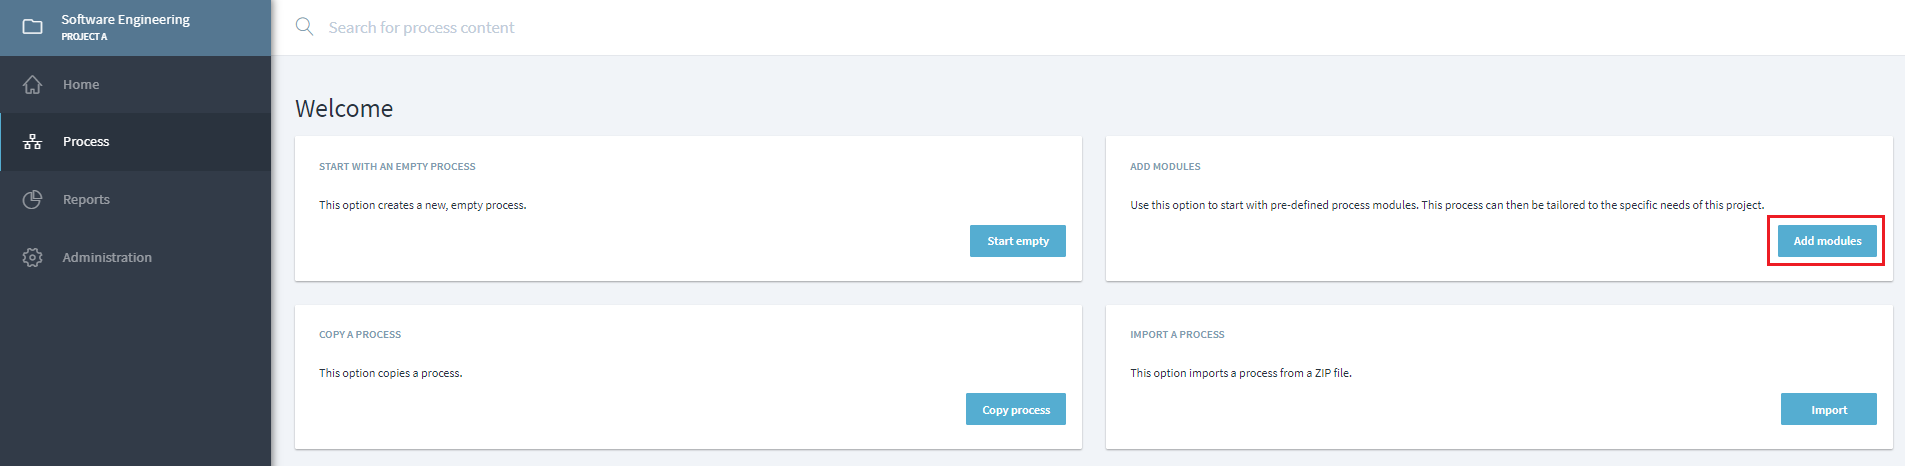Click the Reports pie chart icon
Image resolution: width=1905 pixels, height=466 pixels.
point(33,200)
